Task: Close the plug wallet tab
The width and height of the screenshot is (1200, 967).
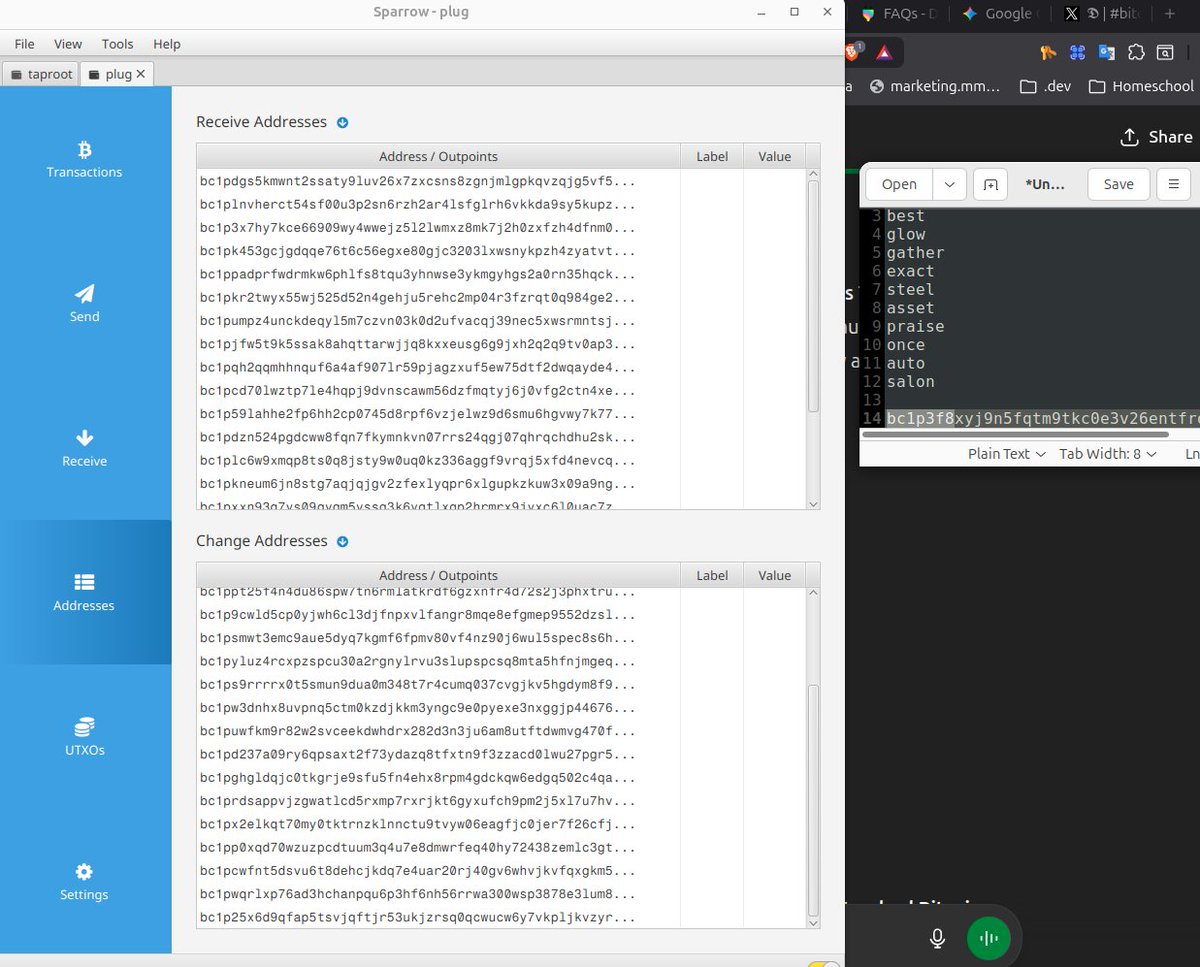Action: tap(141, 74)
